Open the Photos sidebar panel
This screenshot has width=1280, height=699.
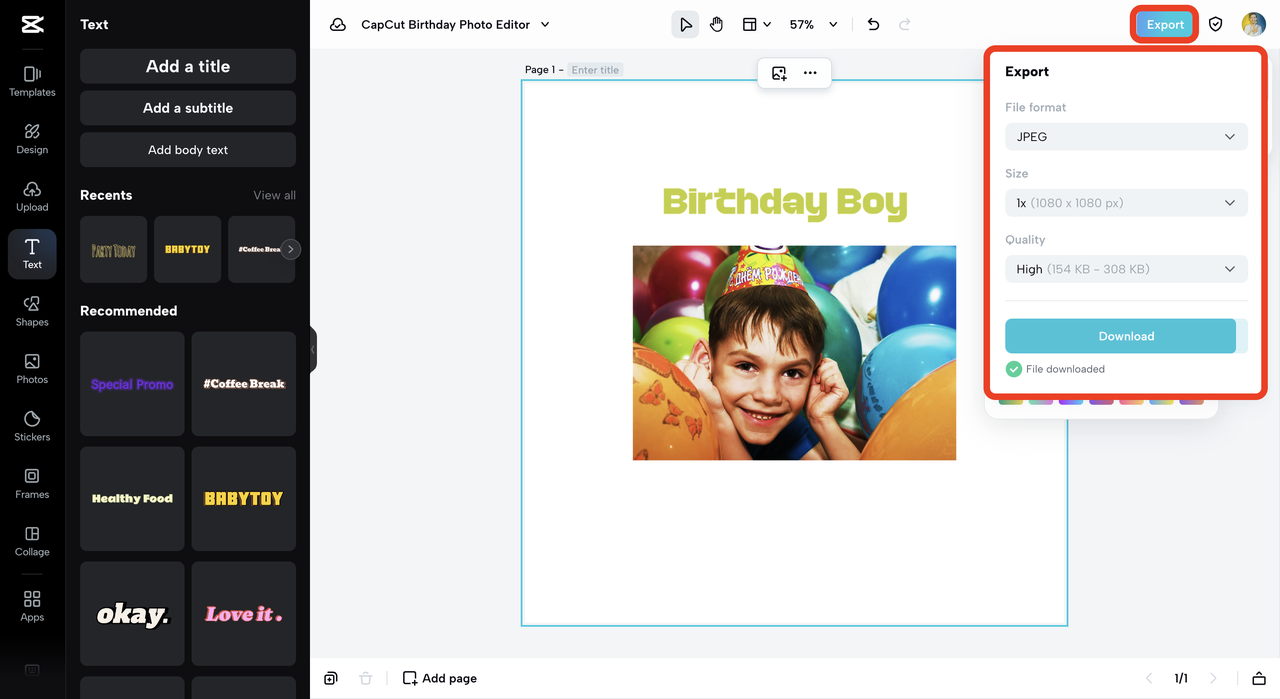pos(32,368)
